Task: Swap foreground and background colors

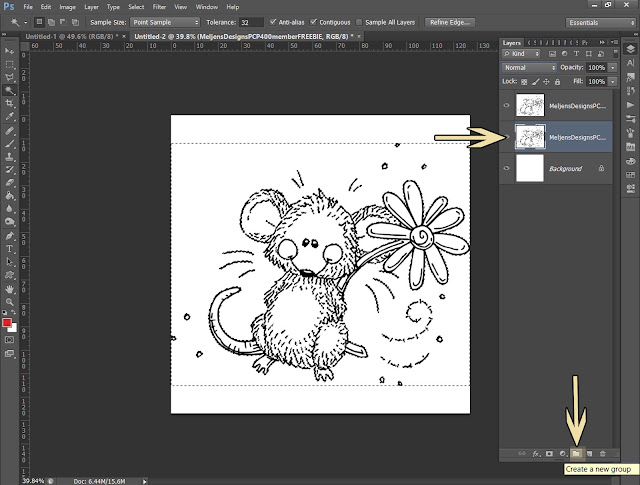Action: (x=13, y=313)
